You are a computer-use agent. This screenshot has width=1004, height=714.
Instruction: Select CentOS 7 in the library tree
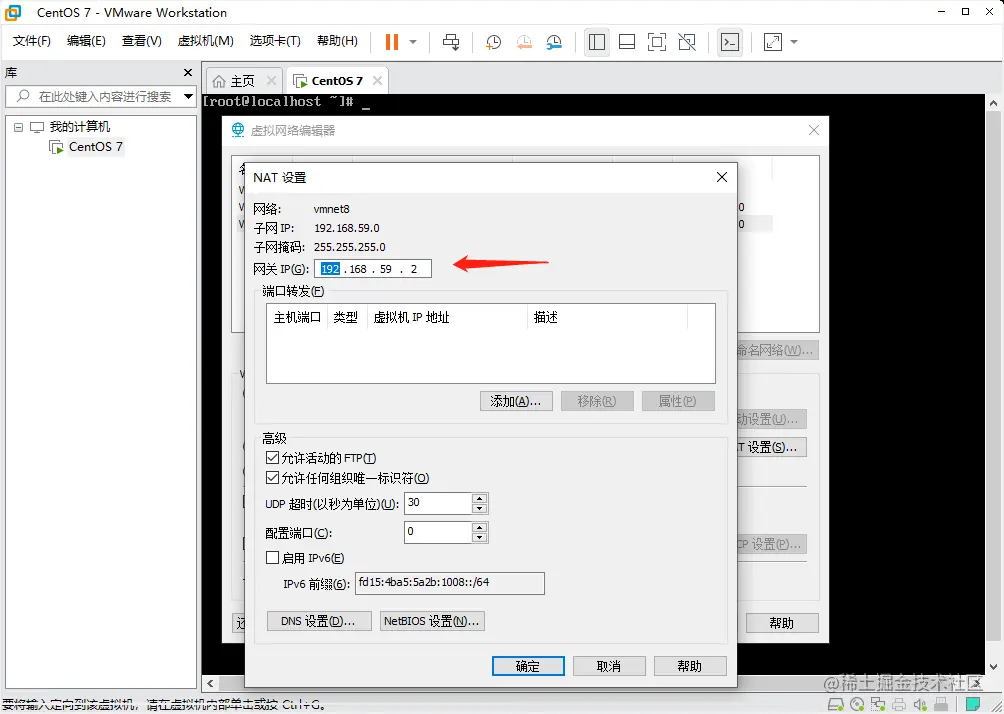click(x=95, y=147)
